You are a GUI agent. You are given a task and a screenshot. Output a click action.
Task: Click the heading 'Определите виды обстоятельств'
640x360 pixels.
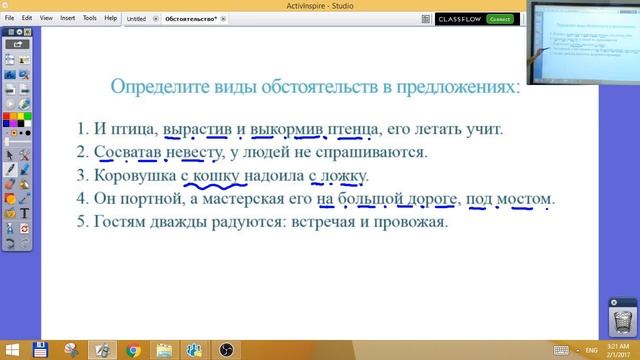(x=316, y=87)
